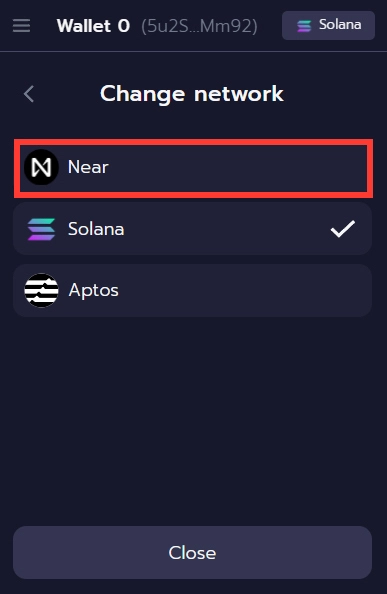The height and width of the screenshot is (594, 387).
Task: Switch to the Aptos network
Action: click(x=192, y=291)
